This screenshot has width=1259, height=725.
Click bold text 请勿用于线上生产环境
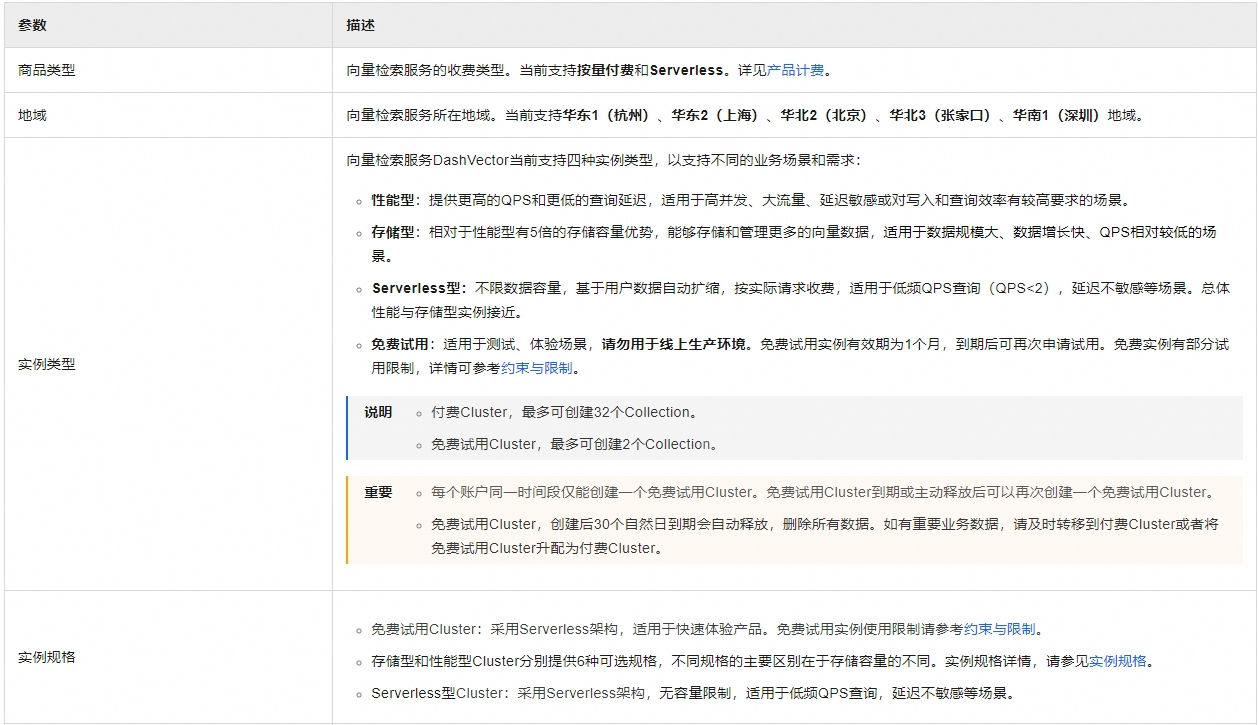click(676, 344)
